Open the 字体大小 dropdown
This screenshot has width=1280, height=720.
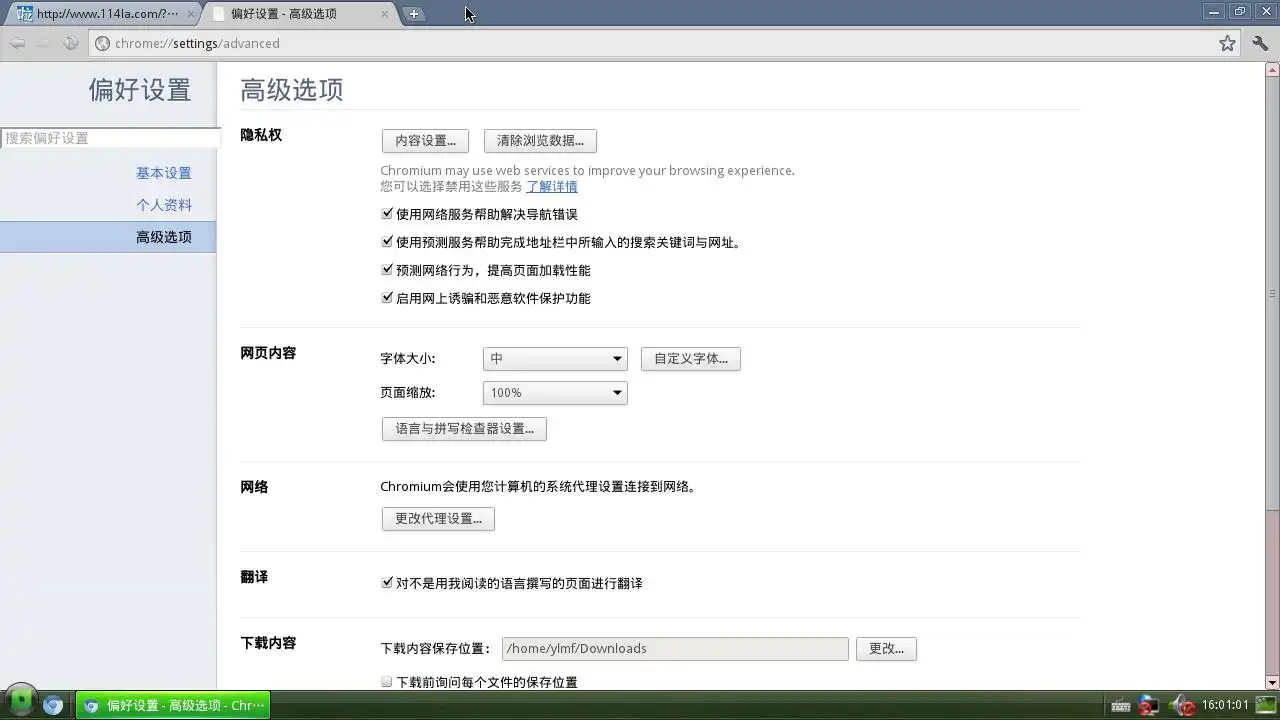pyautogui.click(x=555, y=359)
